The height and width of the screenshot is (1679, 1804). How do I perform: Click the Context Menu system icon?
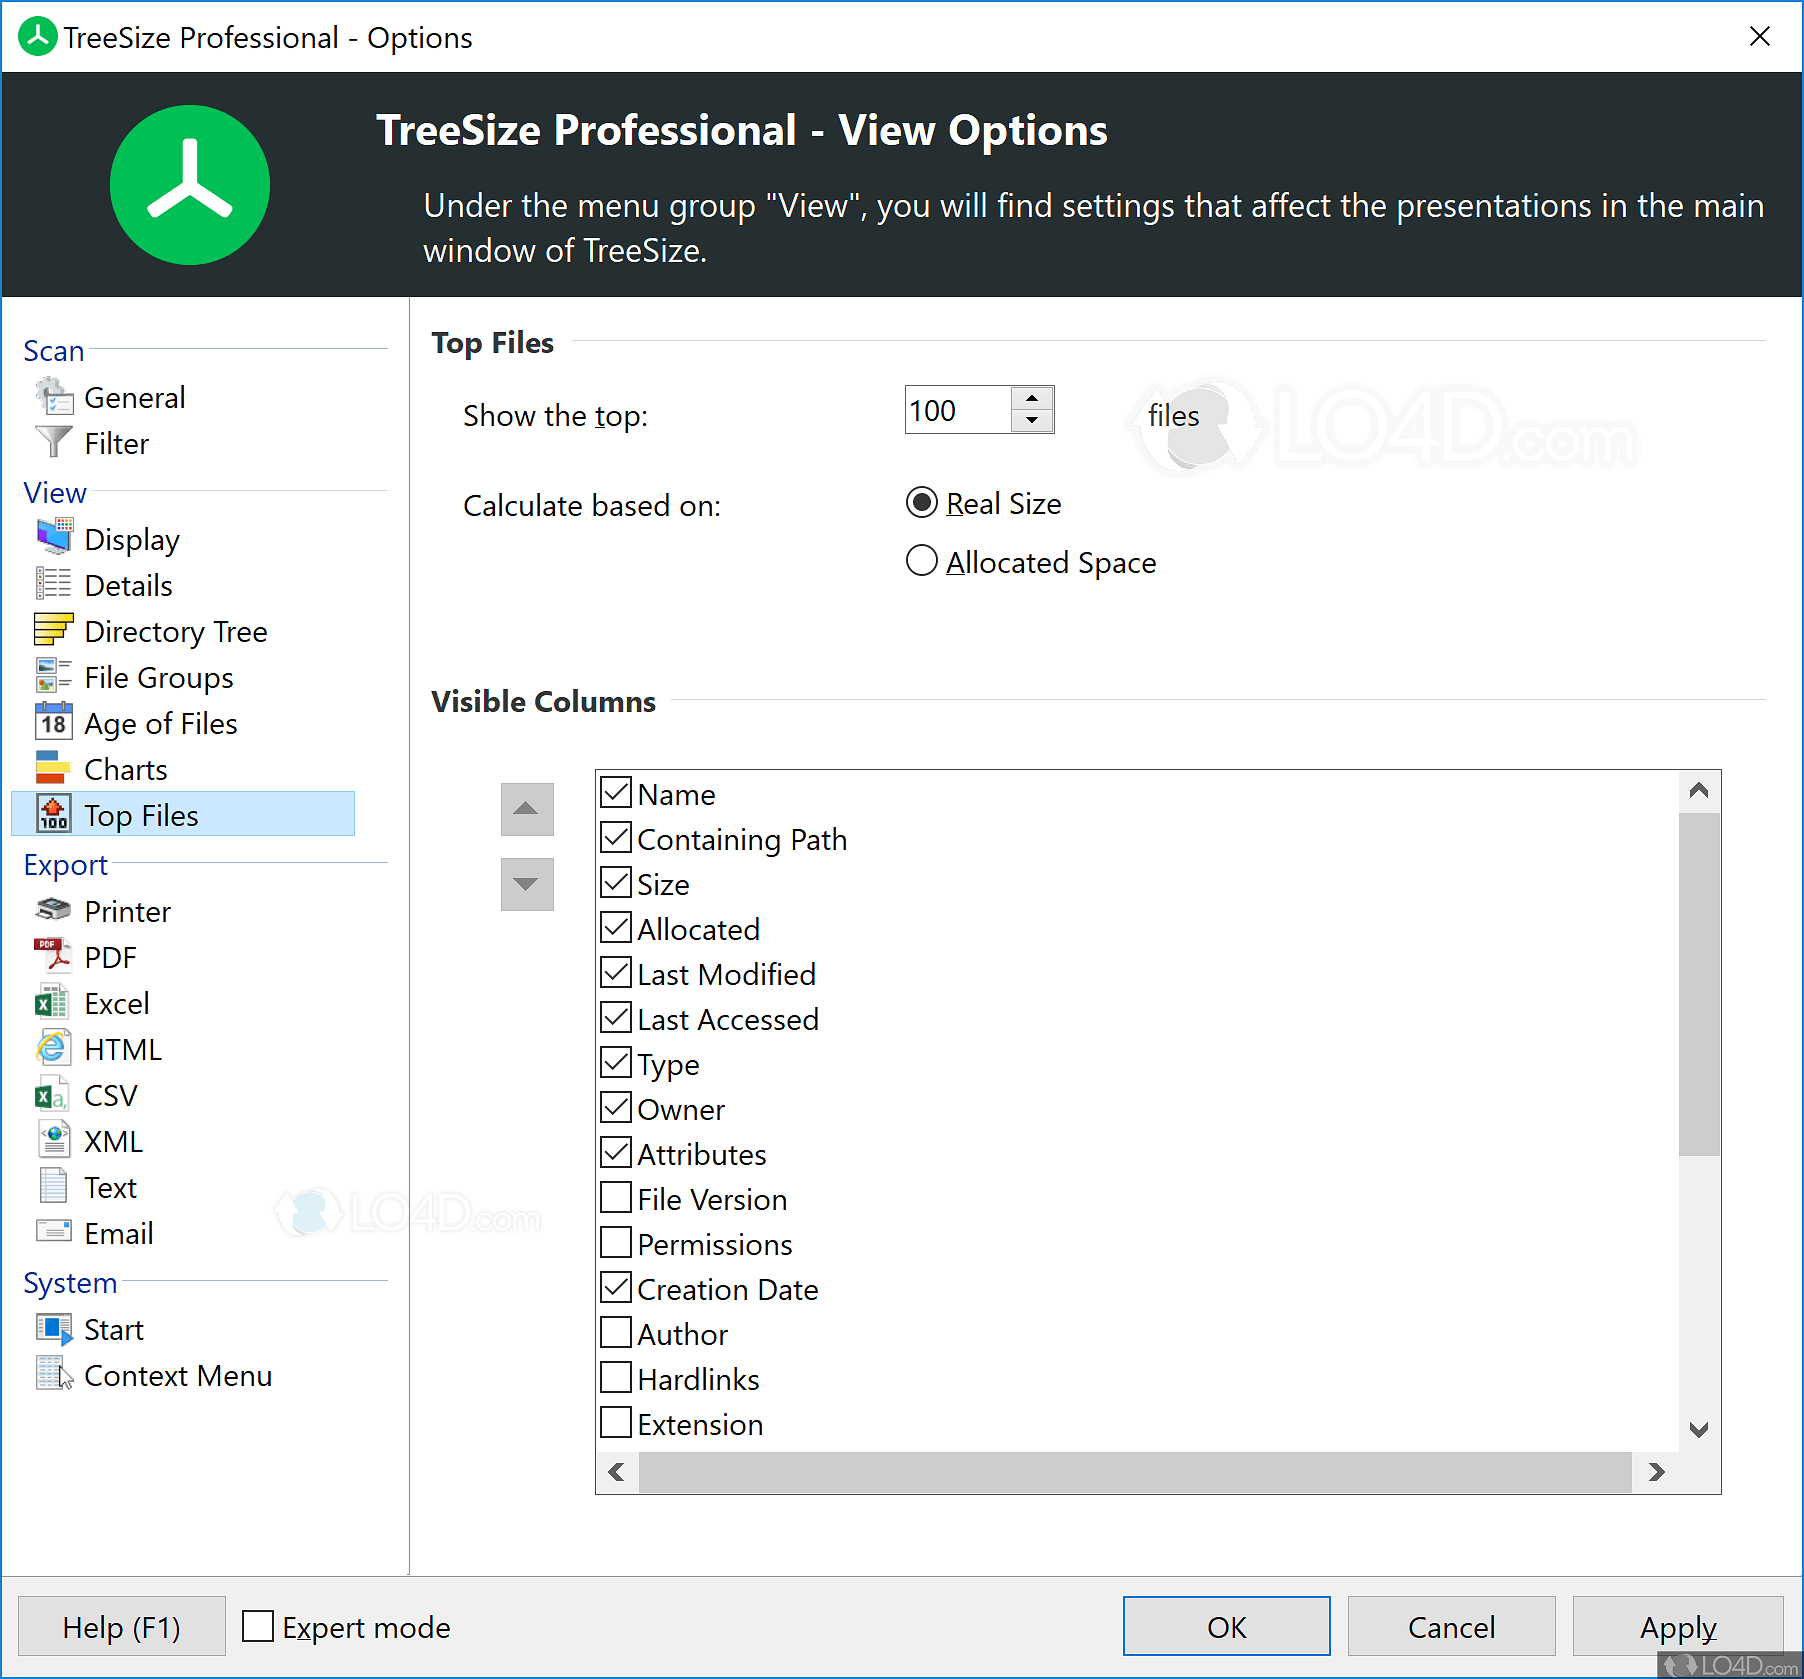(x=53, y=1374)
